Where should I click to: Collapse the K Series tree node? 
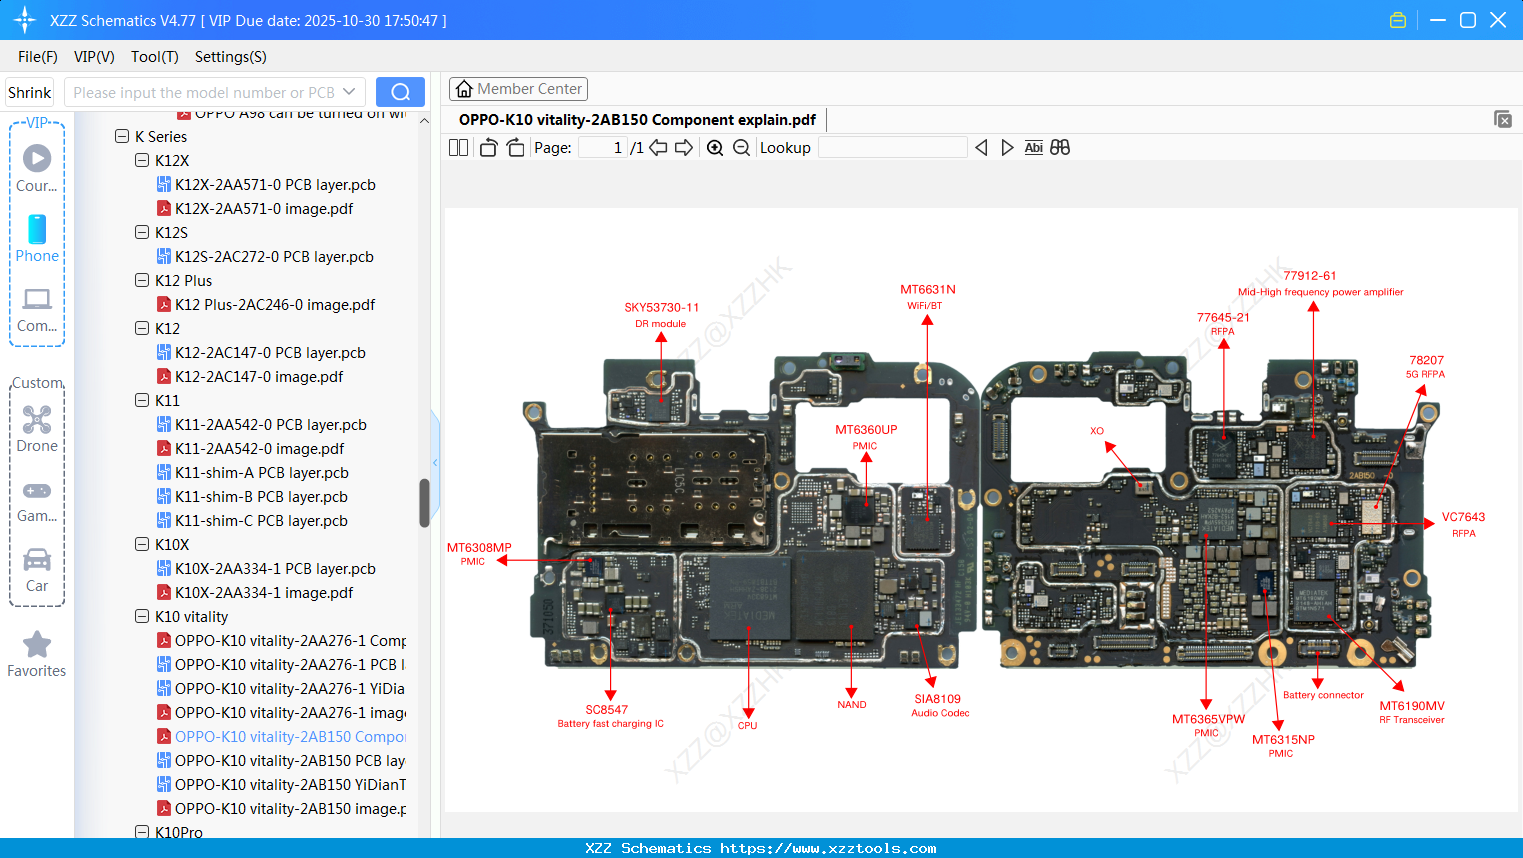(122, 135)
